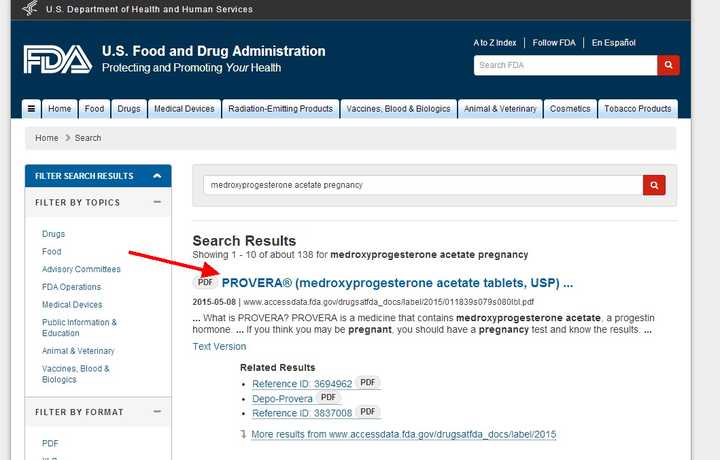
Task: Click PDF badge next to Reference ID: 3837008
Action: [368, 412]
